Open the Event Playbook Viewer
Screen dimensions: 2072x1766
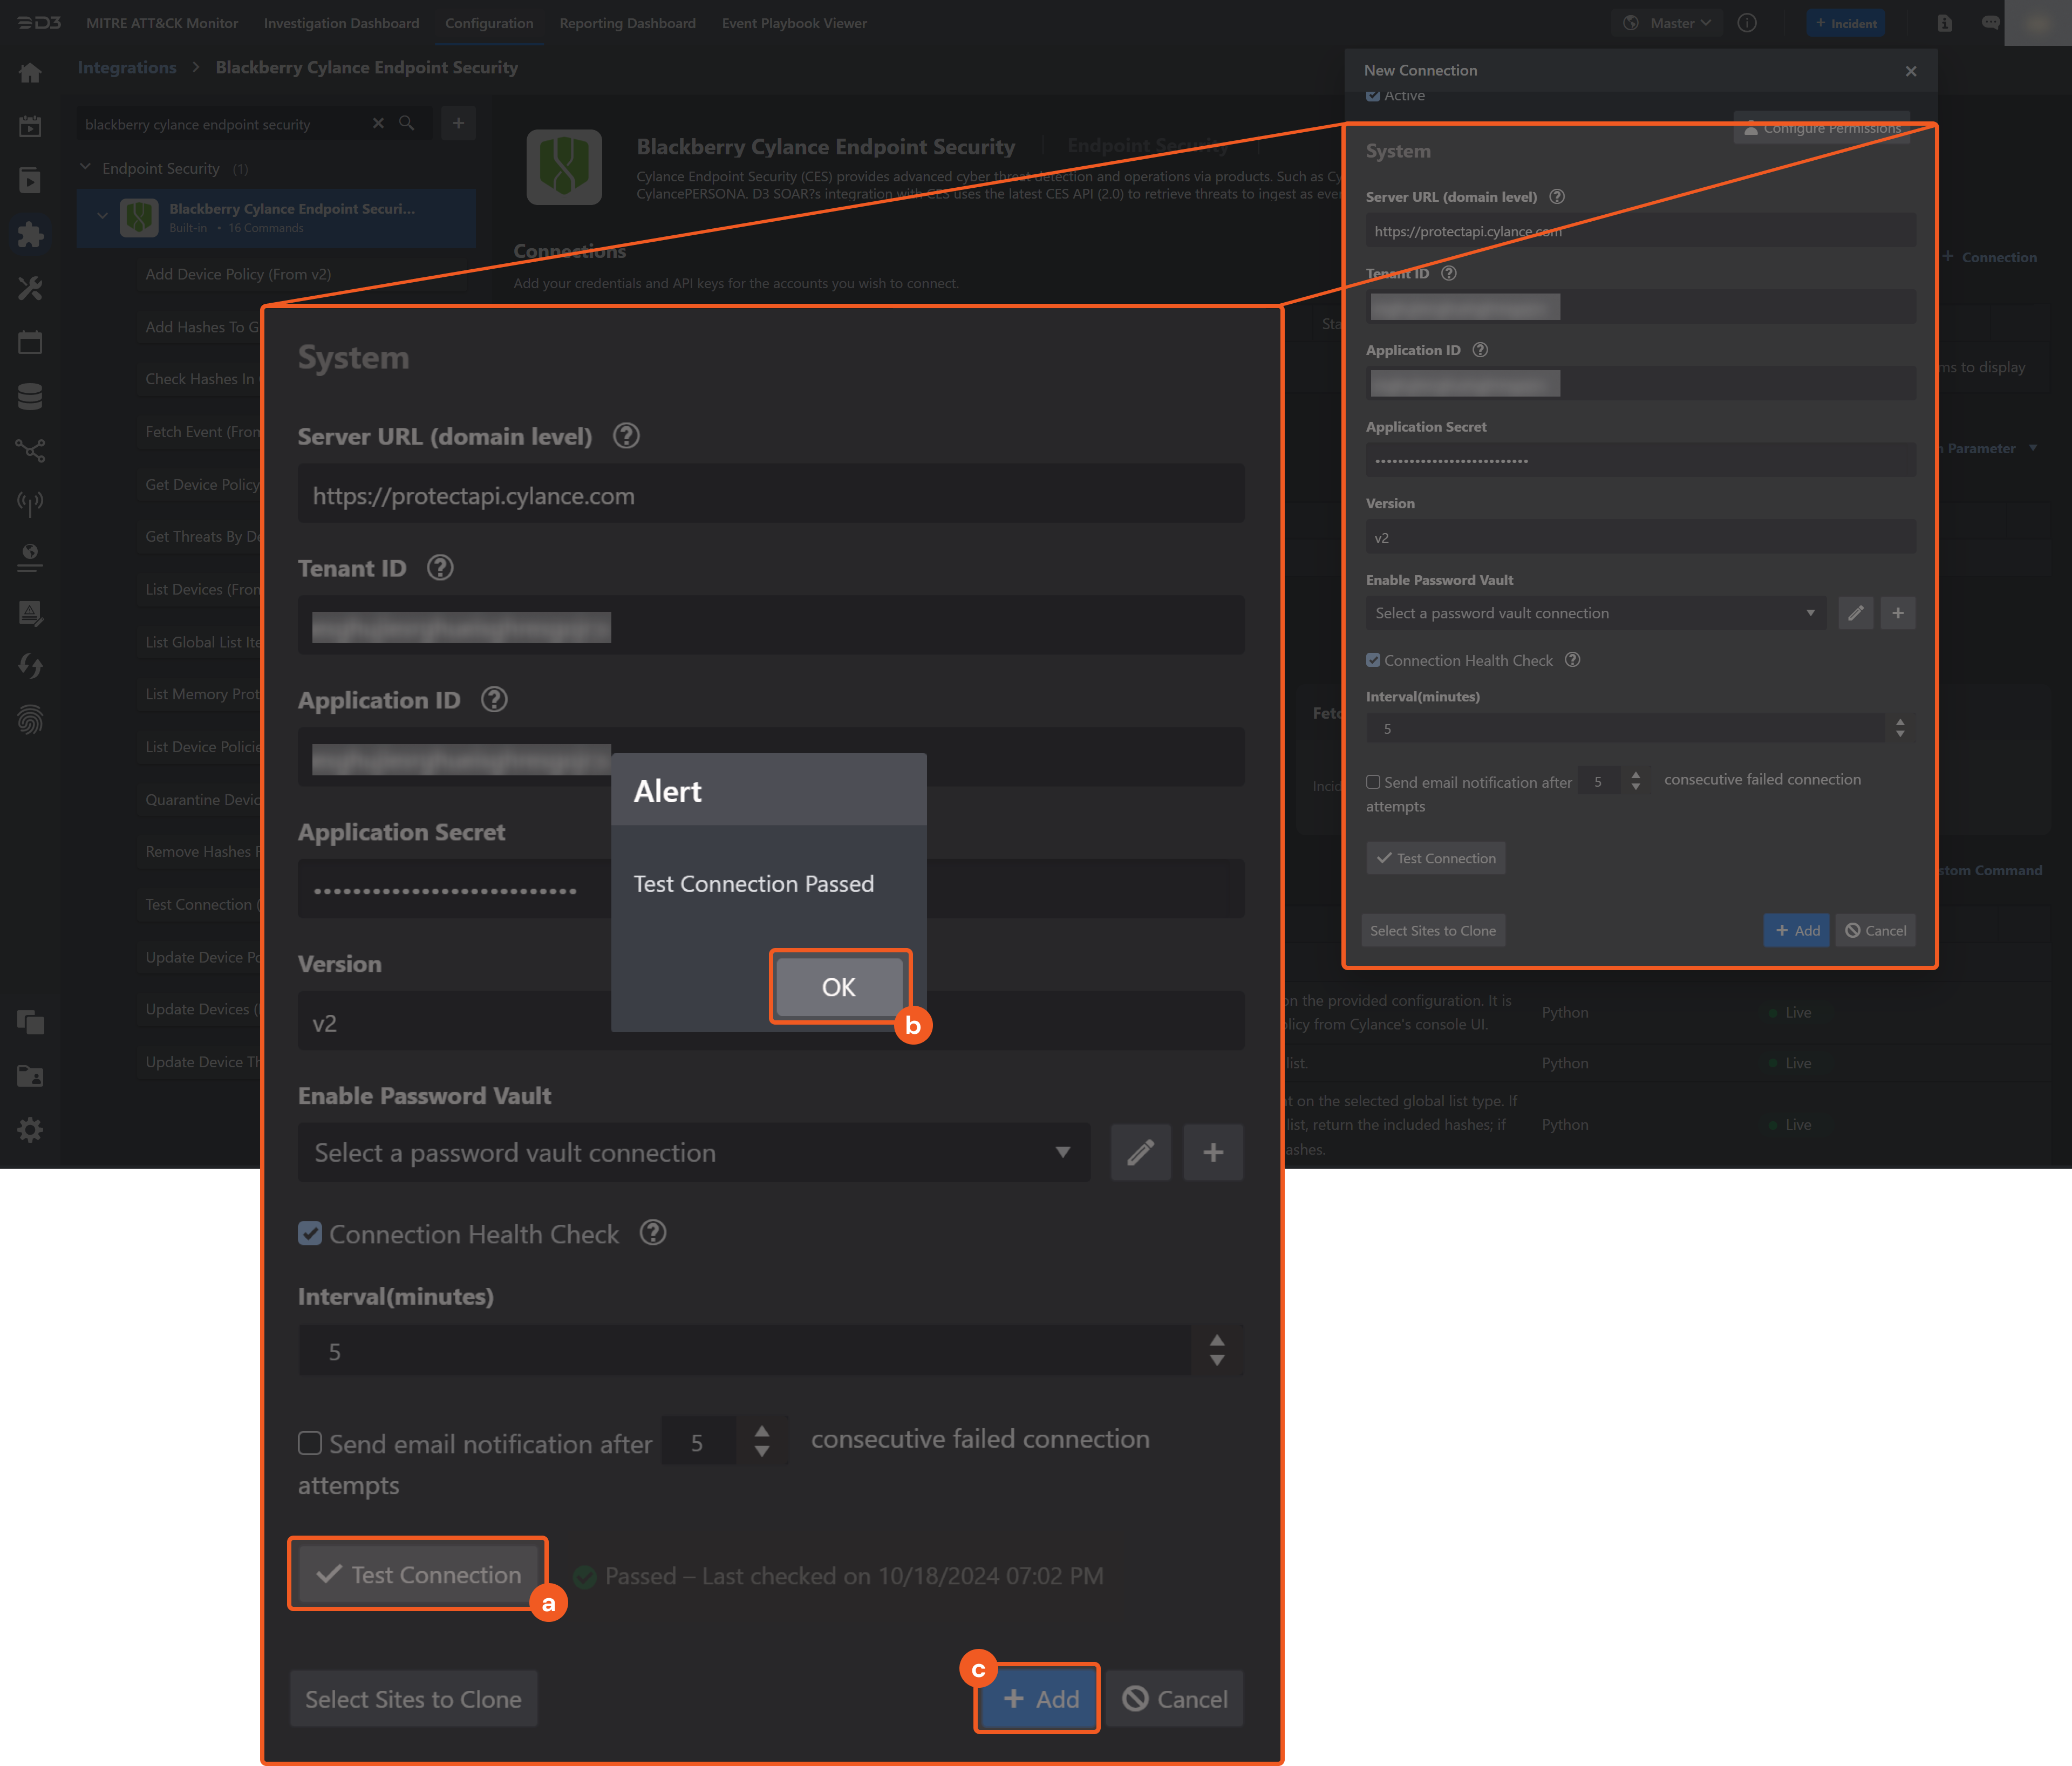[x=794, y=23]
